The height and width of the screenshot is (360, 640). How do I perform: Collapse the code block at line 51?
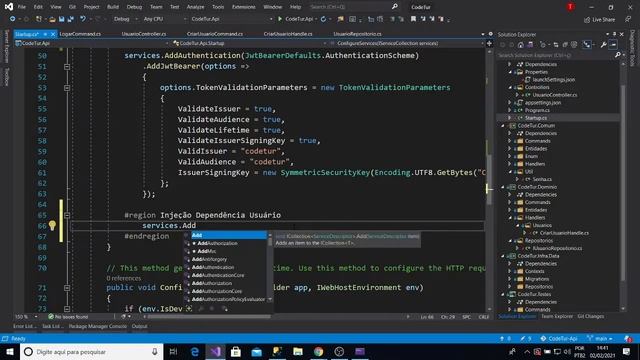[67, 67]
